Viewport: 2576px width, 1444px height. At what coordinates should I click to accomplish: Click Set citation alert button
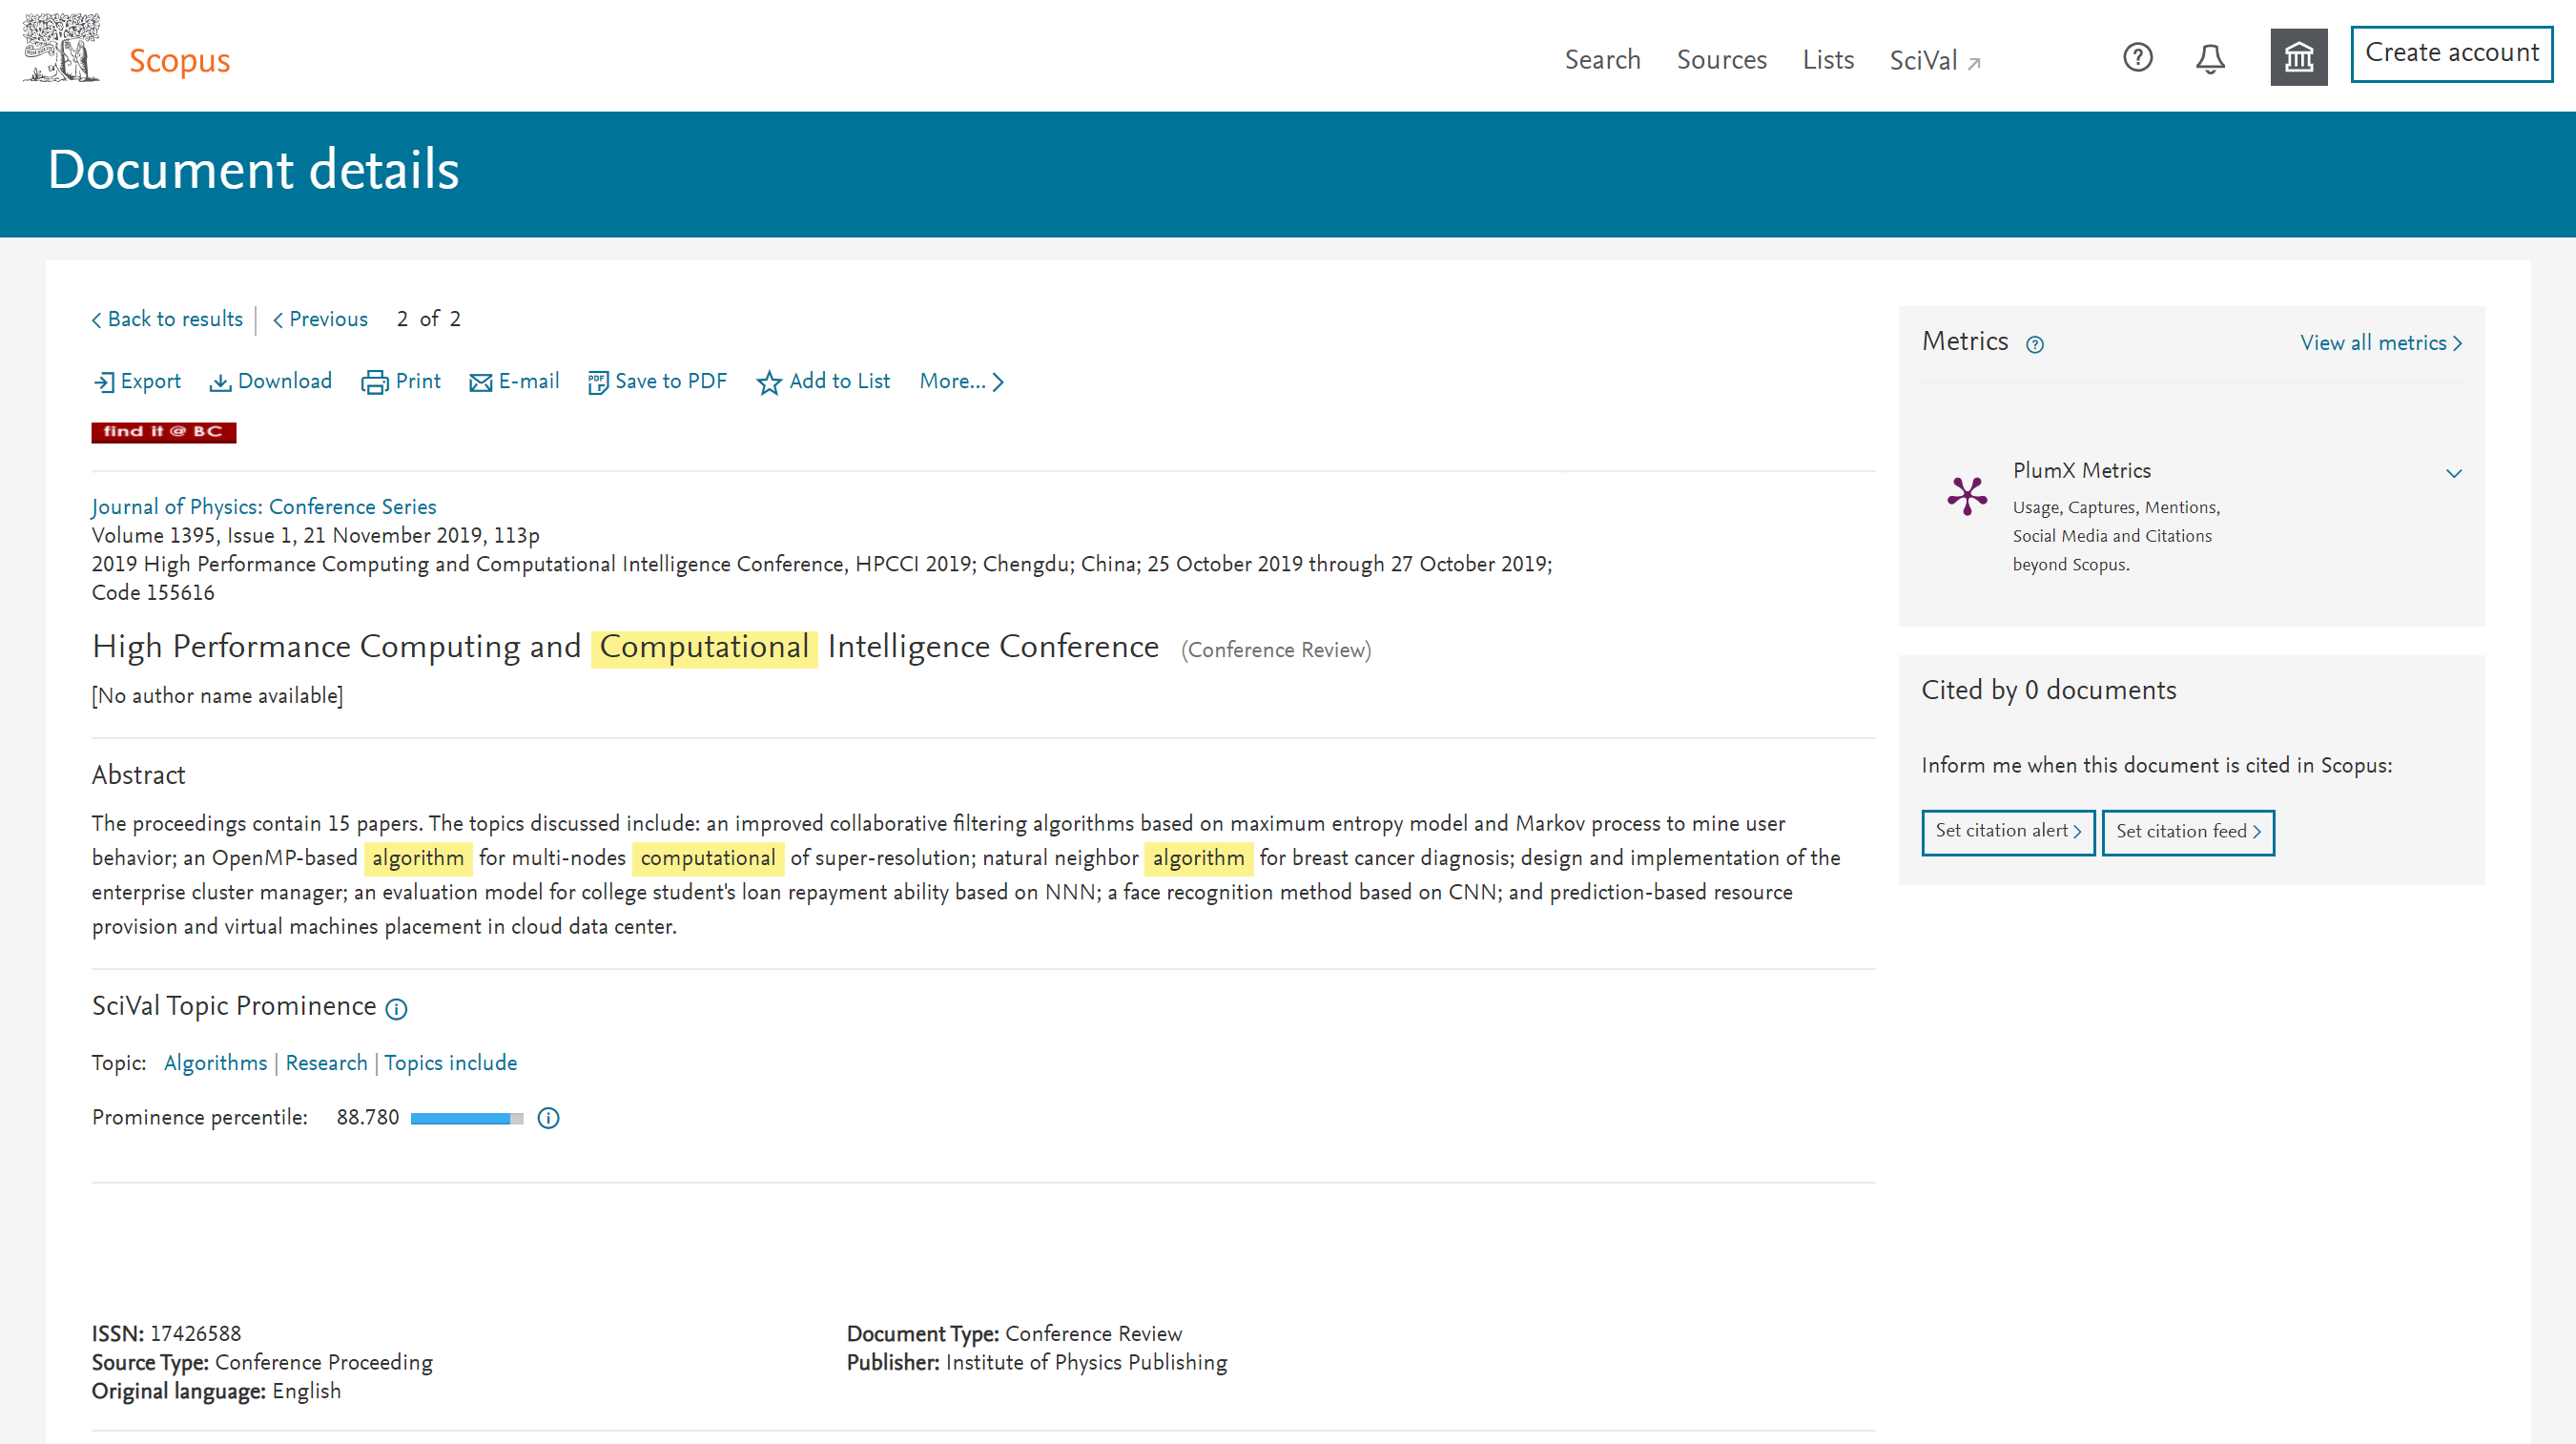2008,832
